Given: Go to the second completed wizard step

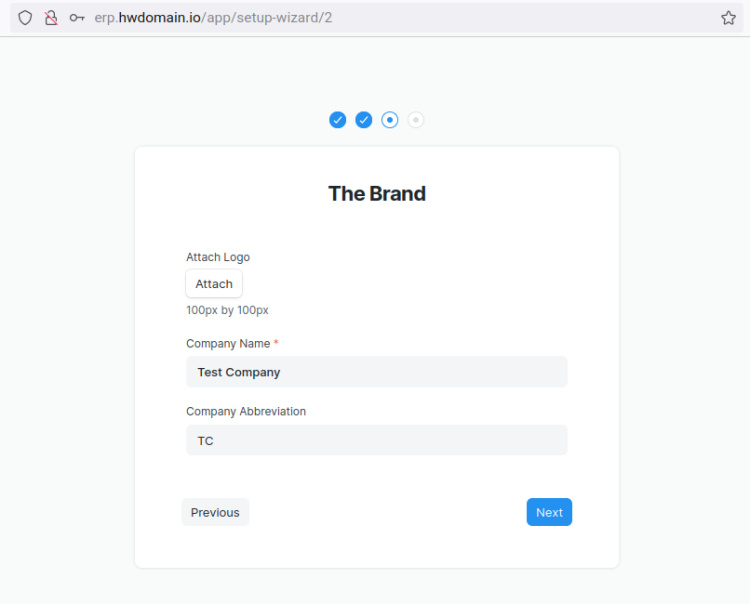Looking at the screenshot, I should point(364,120).
